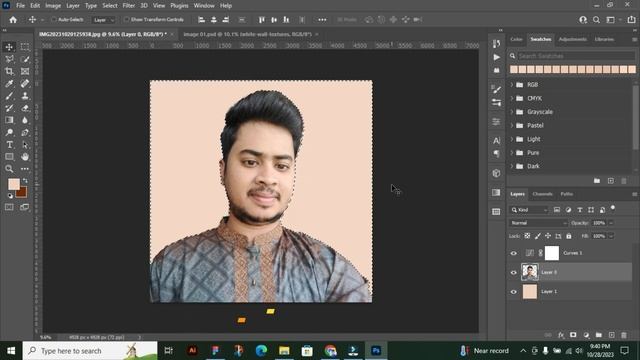Expand the Dark swatch folder
Viewport: 640px width, 360px height.
pyautogui.click(x=512, y=167)
